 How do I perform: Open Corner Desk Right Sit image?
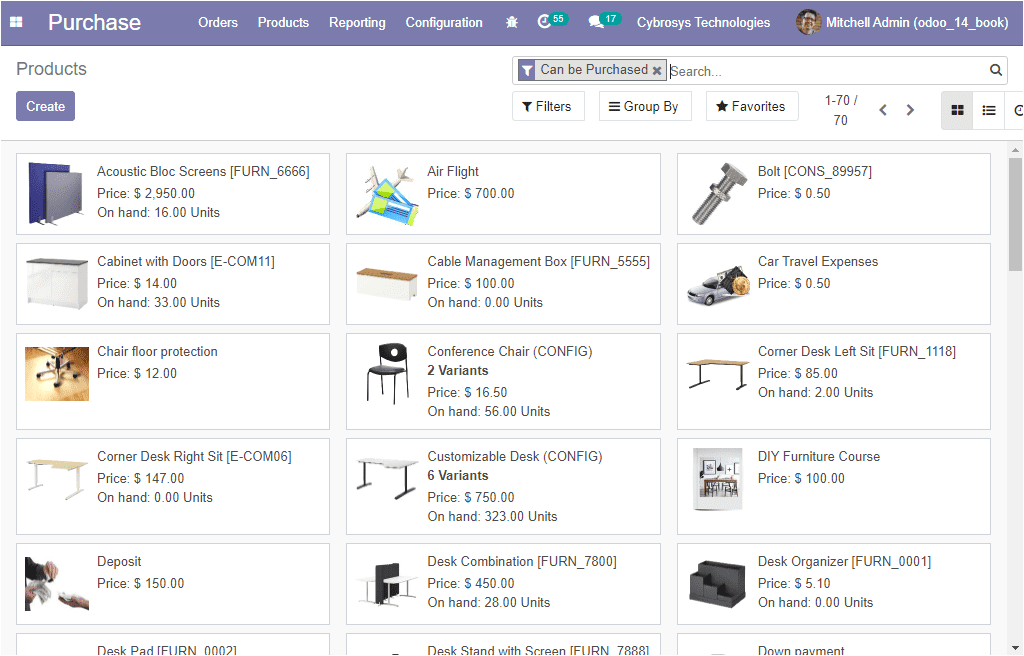(x=57, y=479)
